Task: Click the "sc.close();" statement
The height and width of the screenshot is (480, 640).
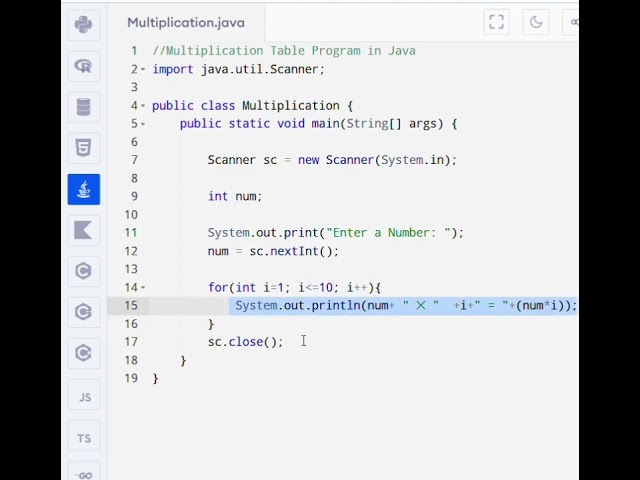Action: click(245, 342)
